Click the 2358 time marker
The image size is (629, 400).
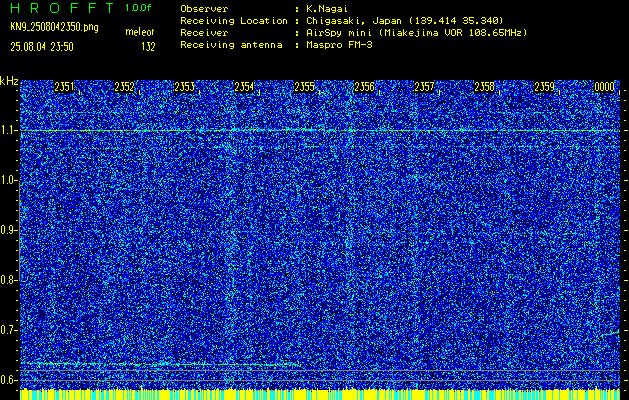coord(485,87)
